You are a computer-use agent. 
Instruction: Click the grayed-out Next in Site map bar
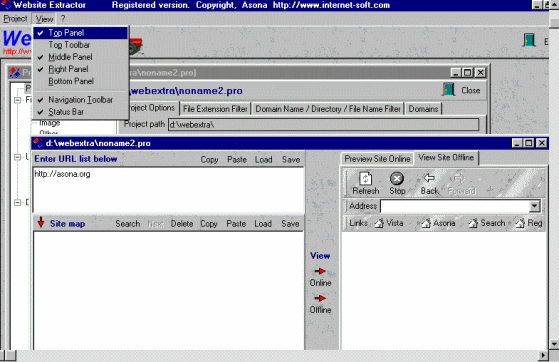(x=155, y=224)
